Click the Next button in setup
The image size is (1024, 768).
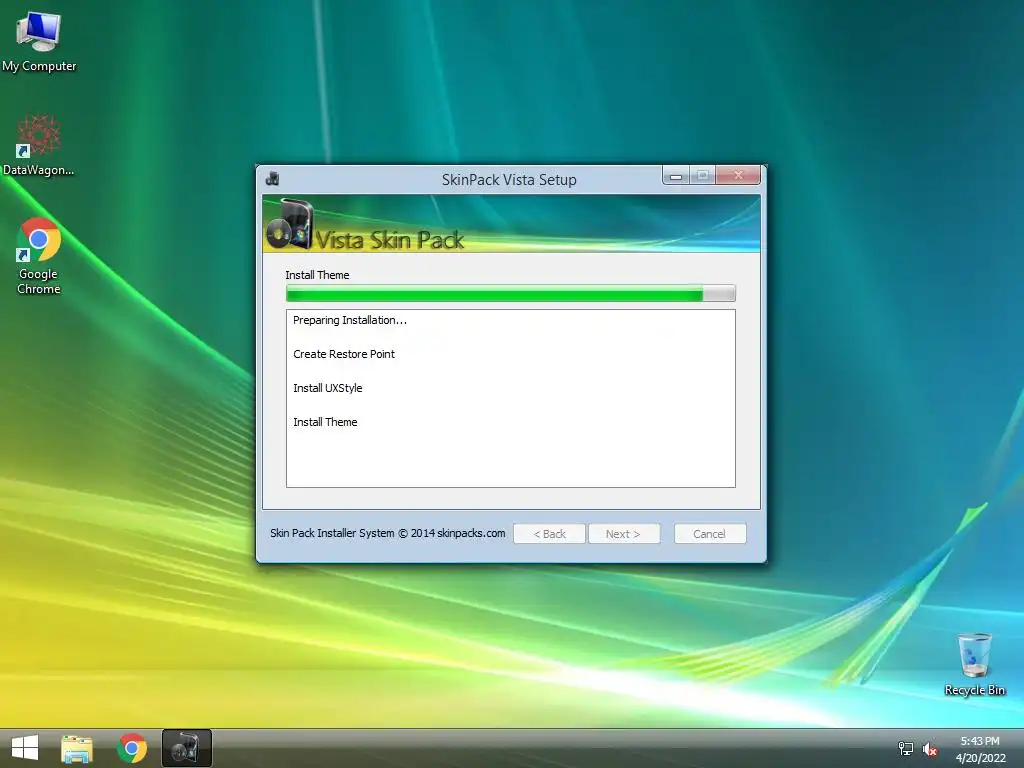624,534
